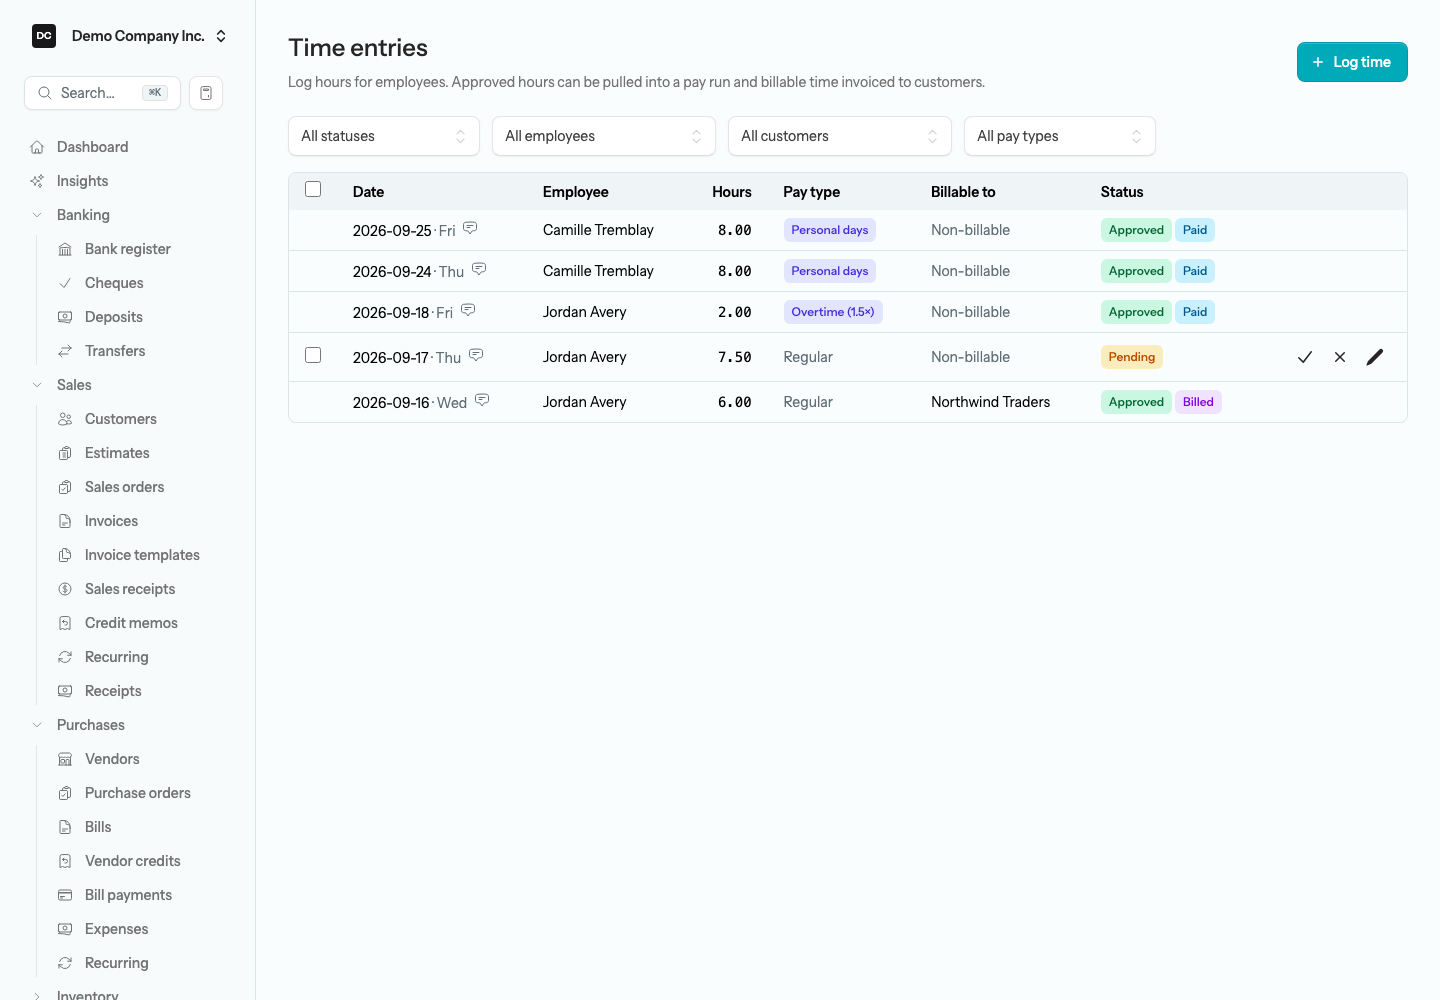Screen dimensions: 1440x1000
Task: Open Purchases Recurring in sidebar
Action: [117, 963]
